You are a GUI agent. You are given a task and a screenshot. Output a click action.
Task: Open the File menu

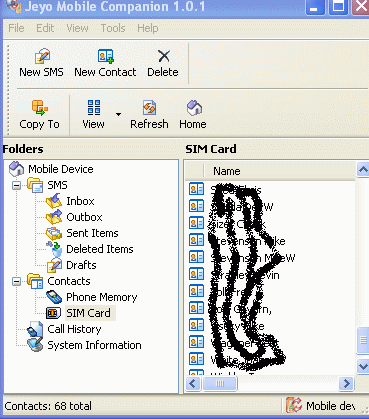point(16,28)
